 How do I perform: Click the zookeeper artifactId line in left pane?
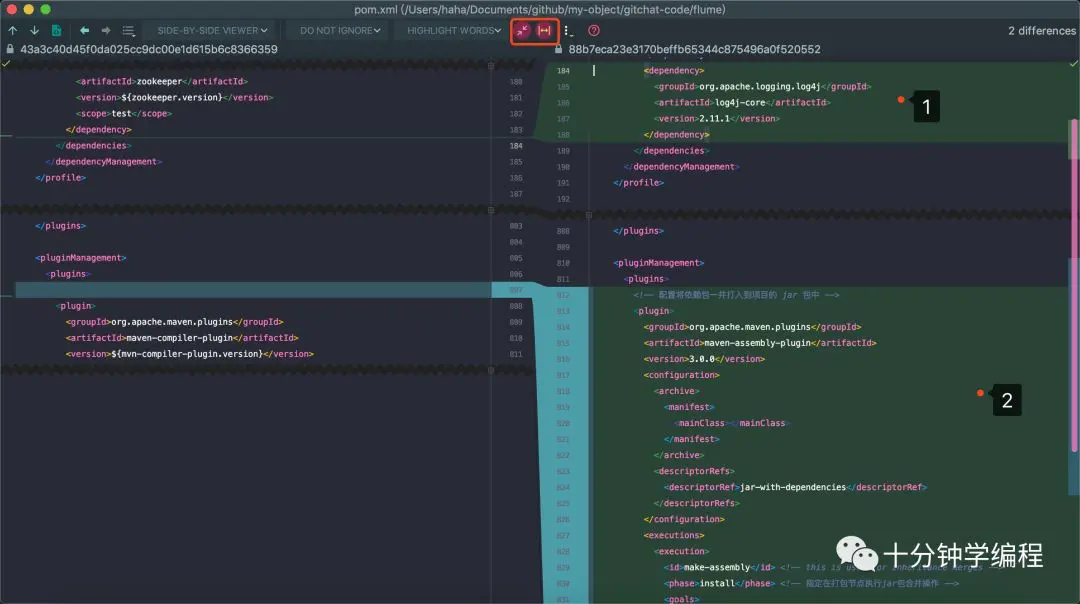coord(161,81)
